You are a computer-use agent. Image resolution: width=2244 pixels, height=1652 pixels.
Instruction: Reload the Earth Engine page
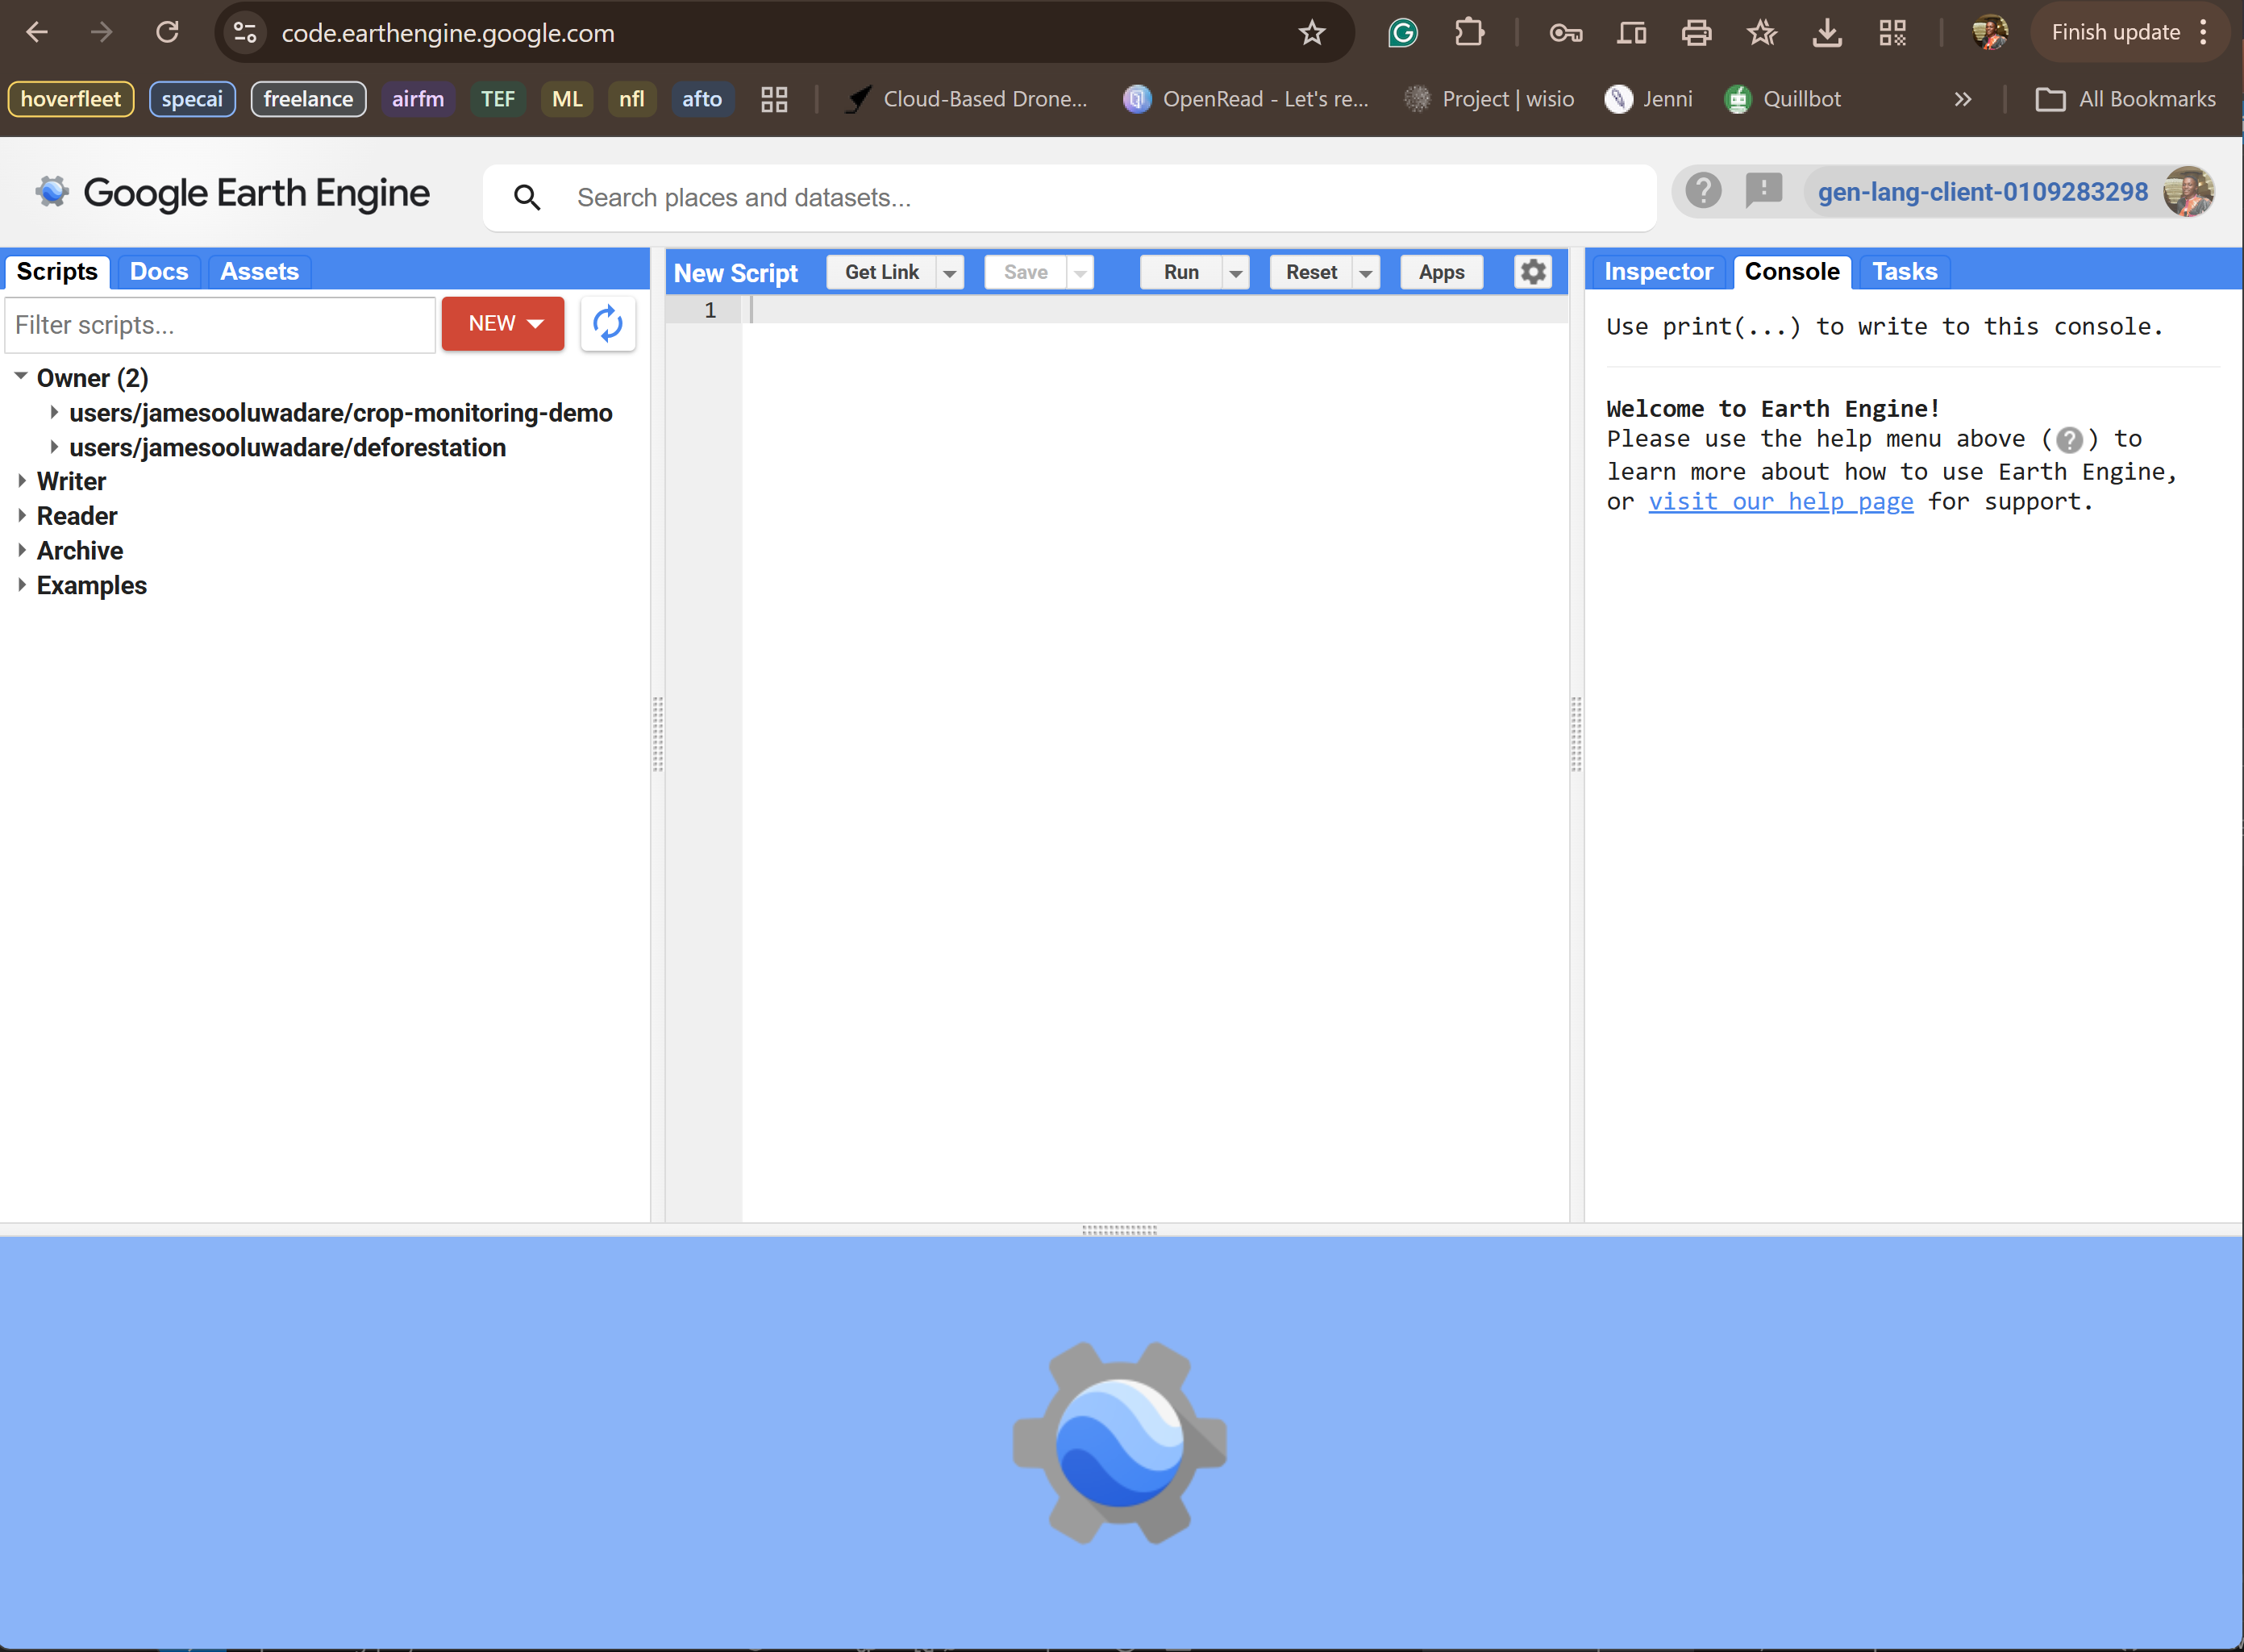(x=167, y=32)
